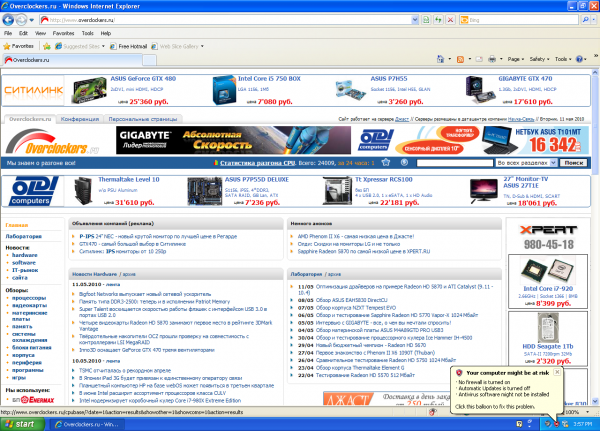Click the XPERT logo banner
Viewport: 600px width, 431px height.
(x=548, y=230)
